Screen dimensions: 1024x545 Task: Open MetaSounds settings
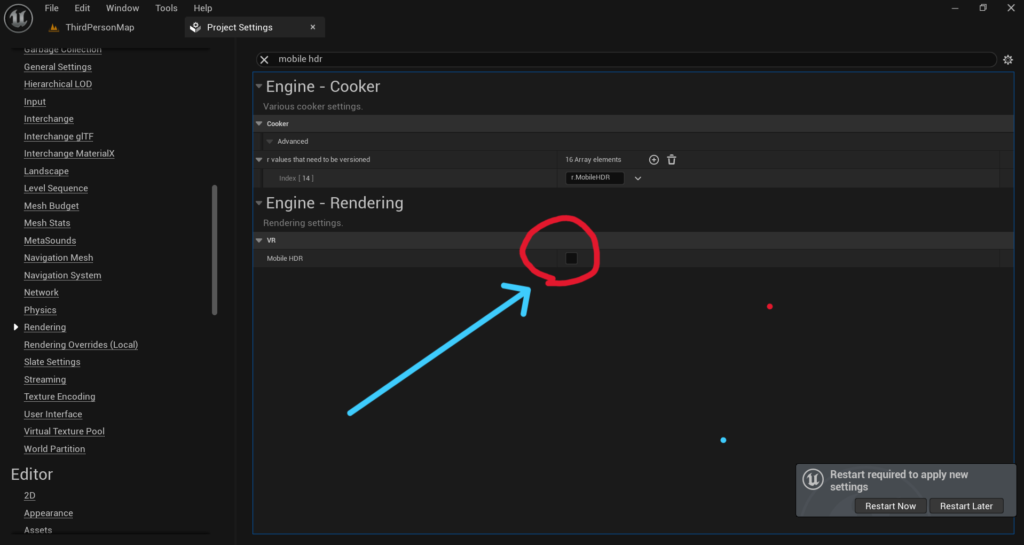[50, 241]
